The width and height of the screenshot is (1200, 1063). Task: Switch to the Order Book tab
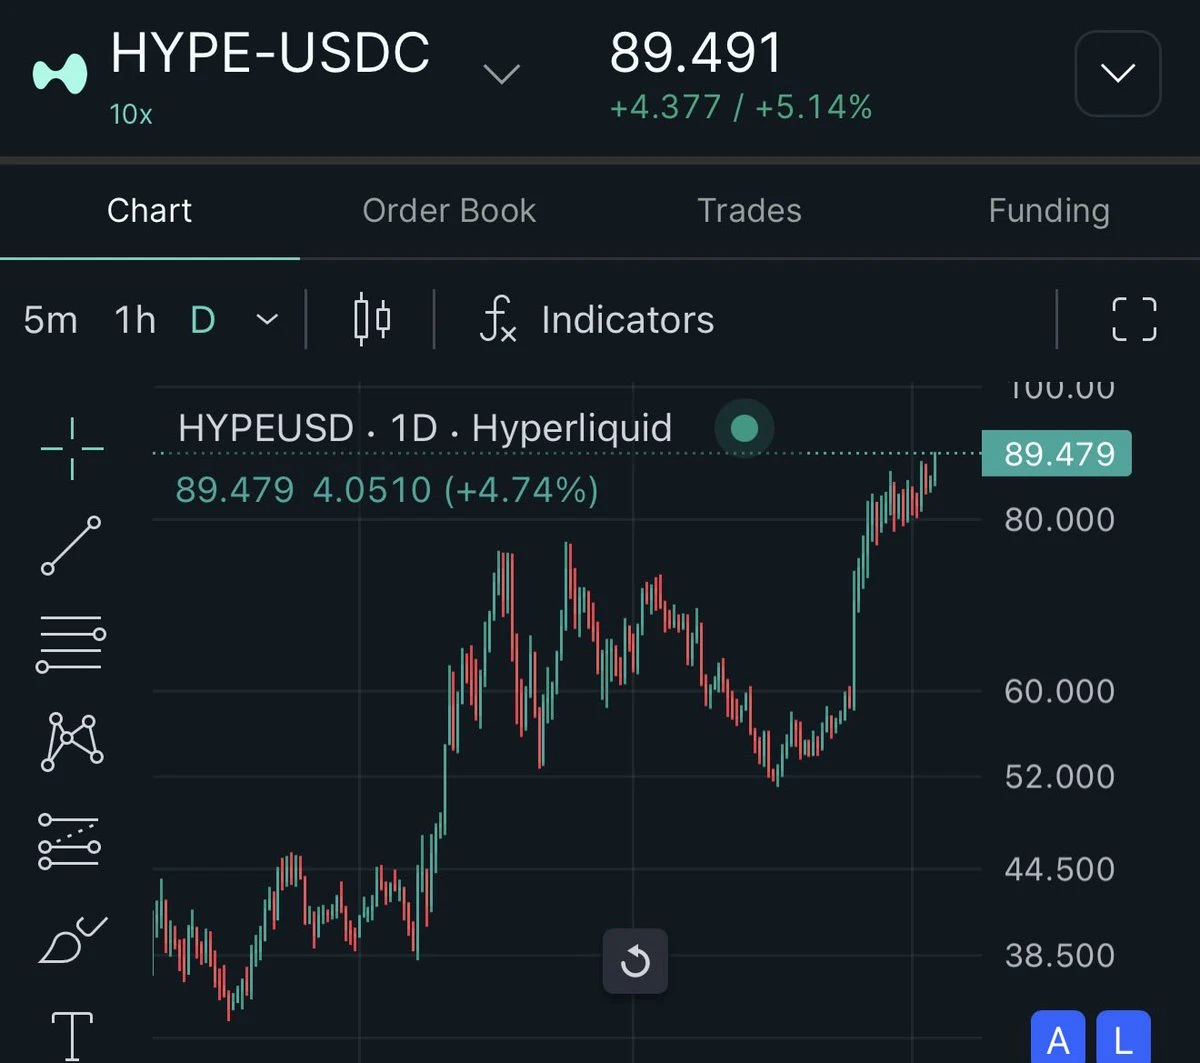point(449,210)
